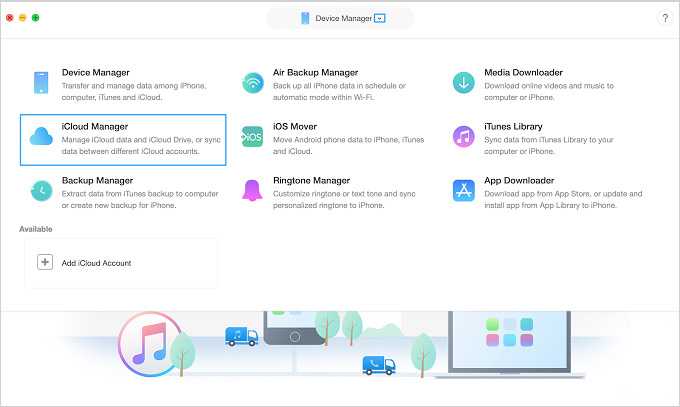Open the Air Backup Manager Wi-Fi icon

[x=253, y=83]
